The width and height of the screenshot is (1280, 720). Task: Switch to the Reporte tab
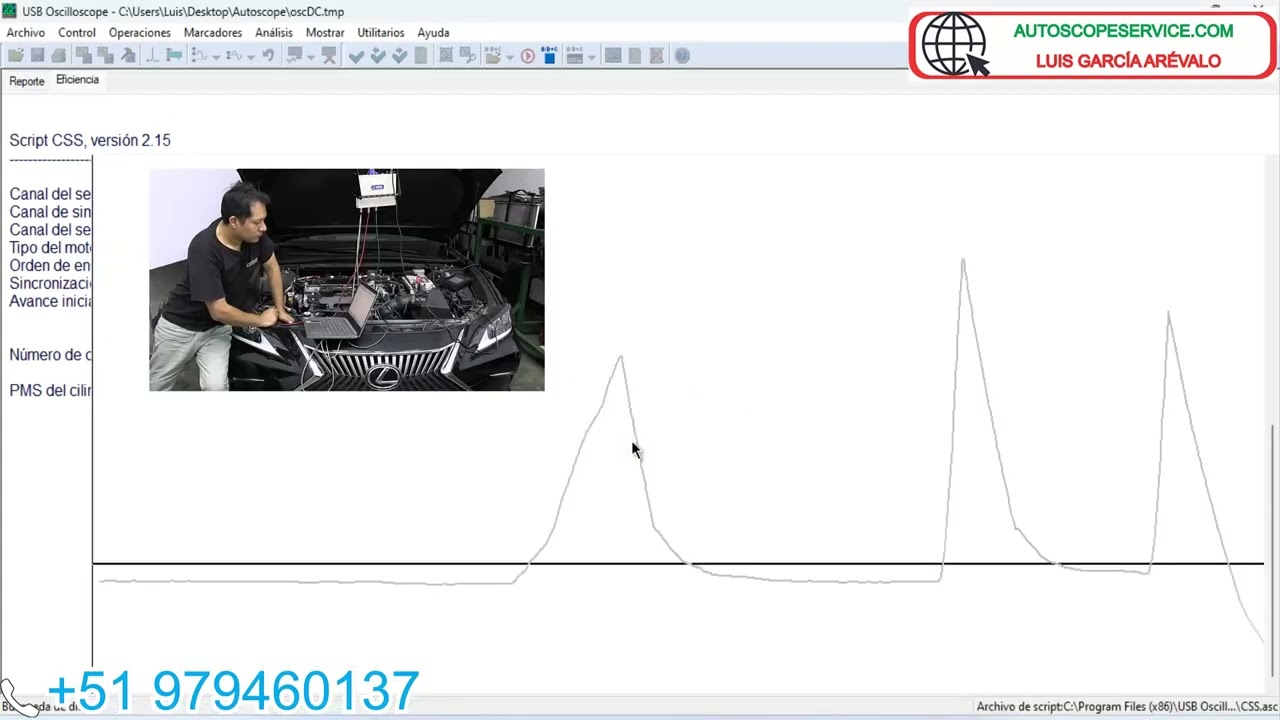click(27, 81)
